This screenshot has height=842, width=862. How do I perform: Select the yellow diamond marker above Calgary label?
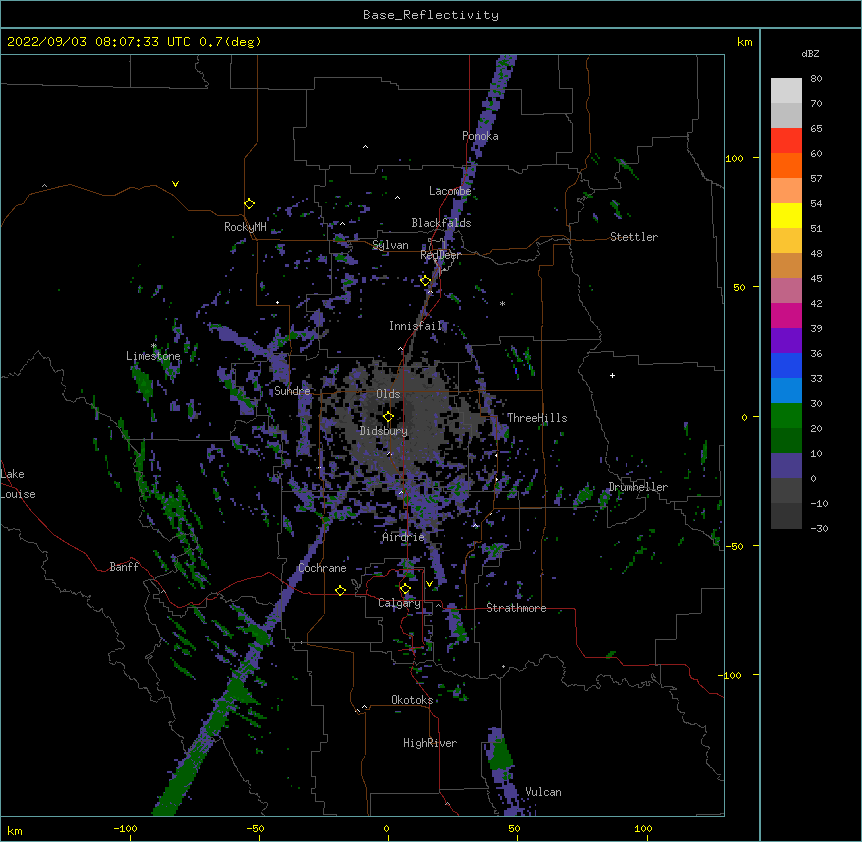tap(405, 589)
